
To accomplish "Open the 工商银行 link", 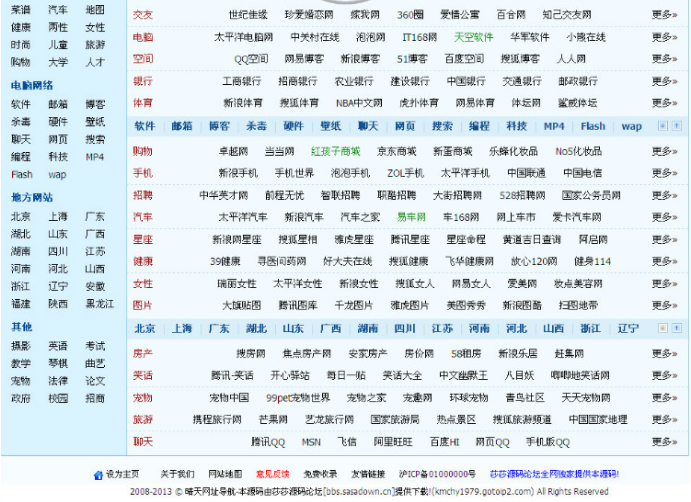I will [241, 81].
